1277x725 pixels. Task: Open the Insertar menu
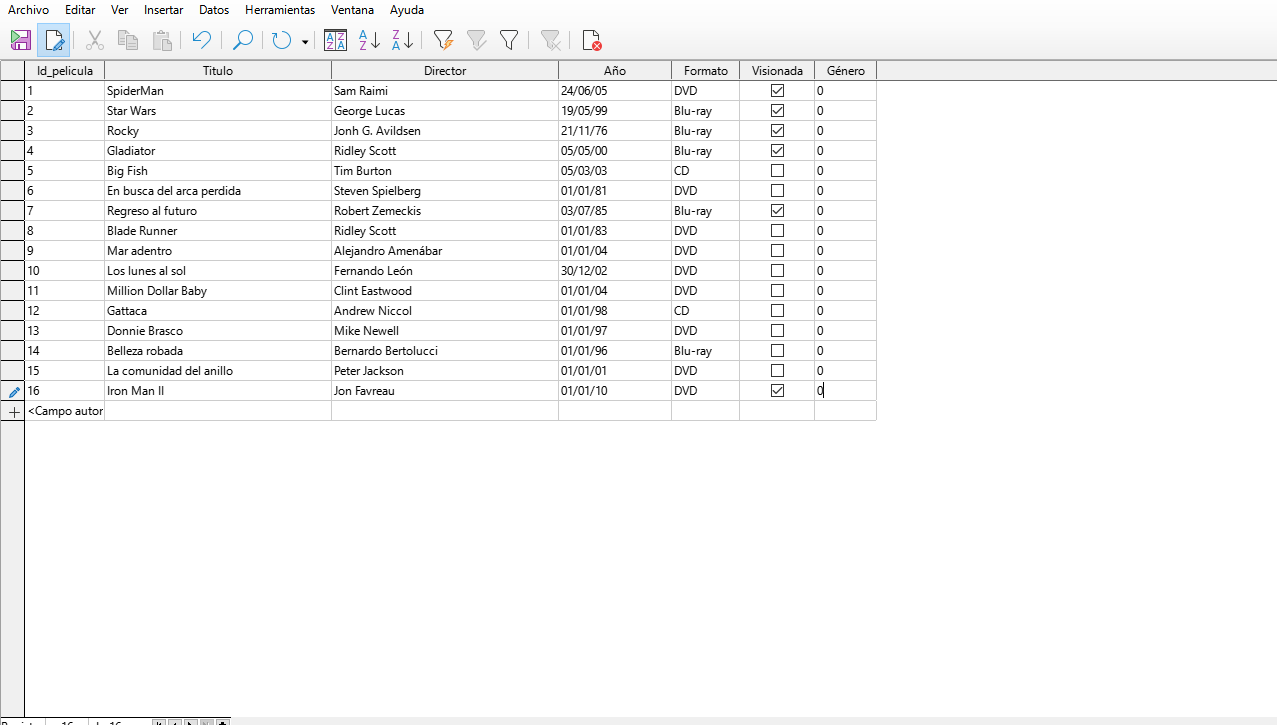pos(163,10)
